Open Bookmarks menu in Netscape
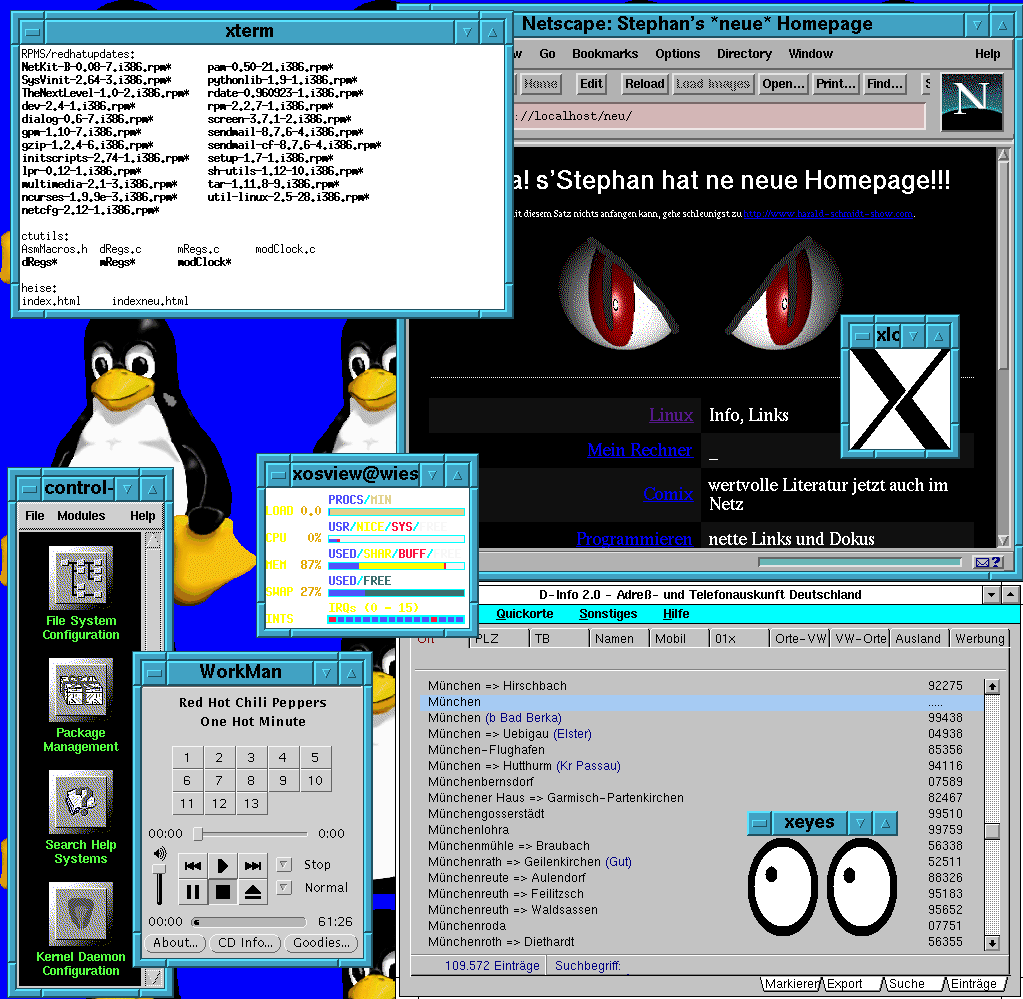Screen dimensions: 1023x999 tap(605, 54)
